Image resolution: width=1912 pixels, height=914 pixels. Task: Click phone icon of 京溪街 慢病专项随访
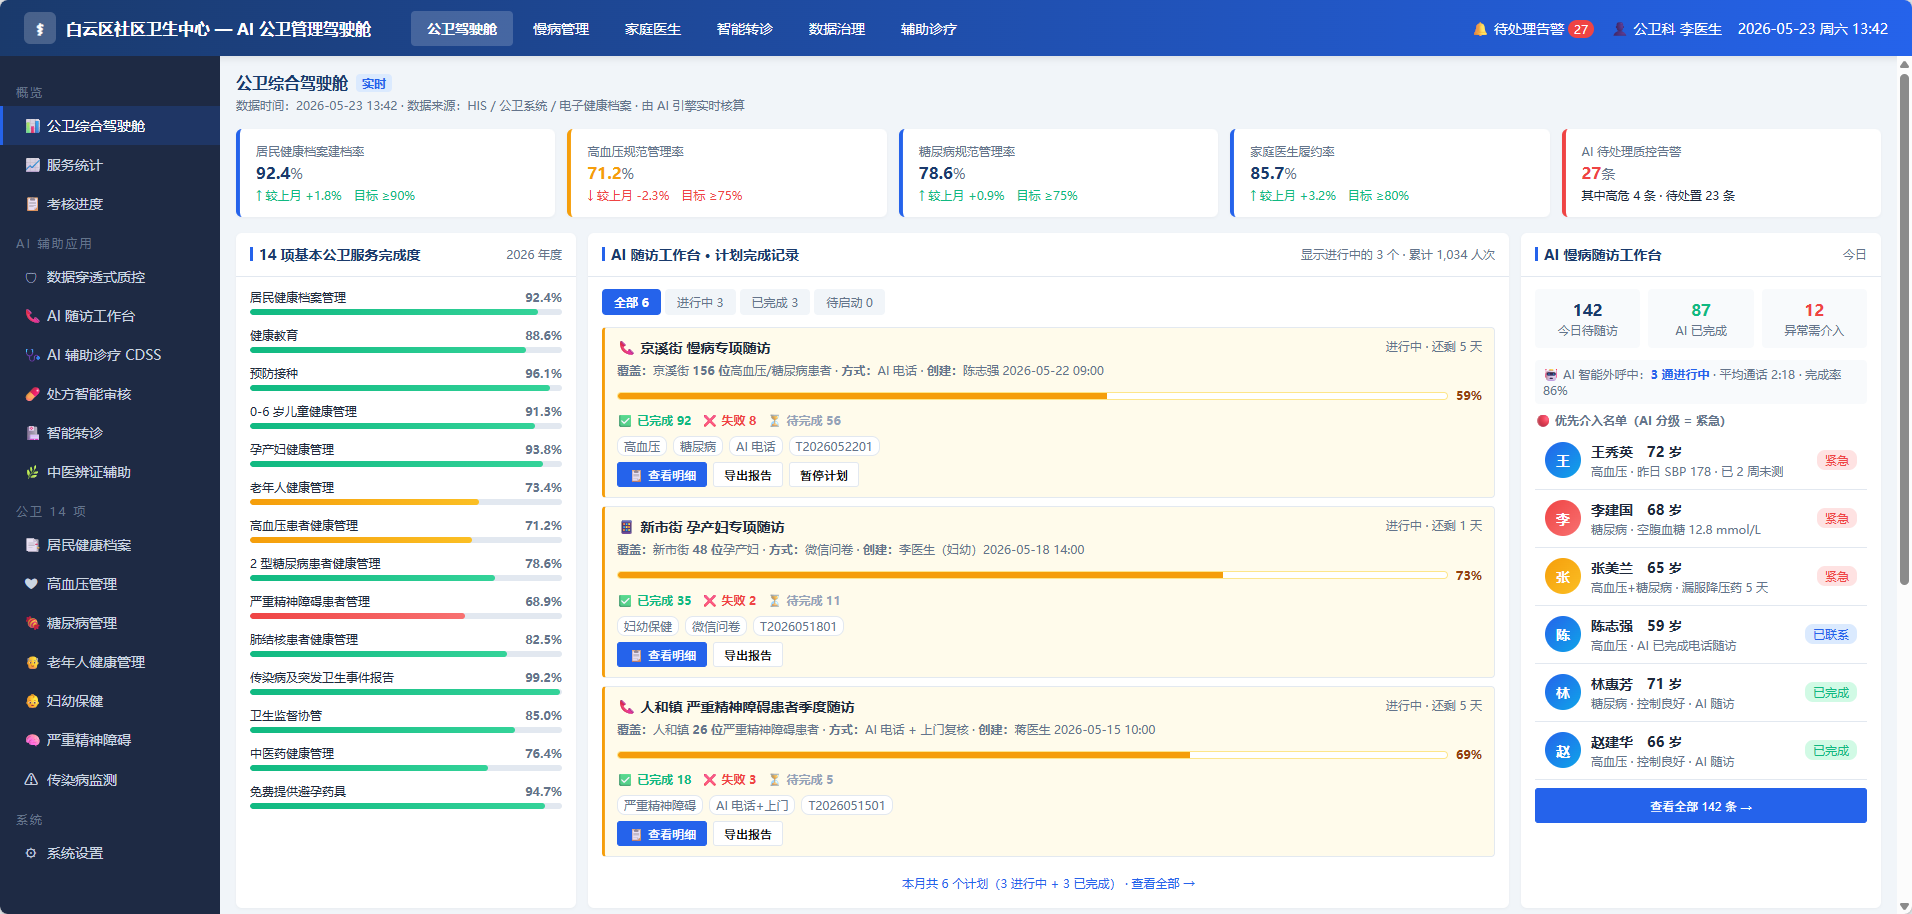(626, 348)
